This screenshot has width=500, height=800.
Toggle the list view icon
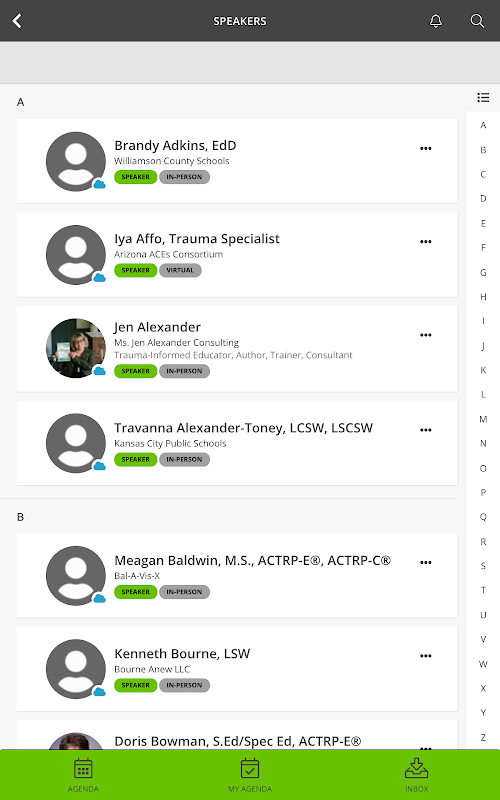click(x=483, y=97)
